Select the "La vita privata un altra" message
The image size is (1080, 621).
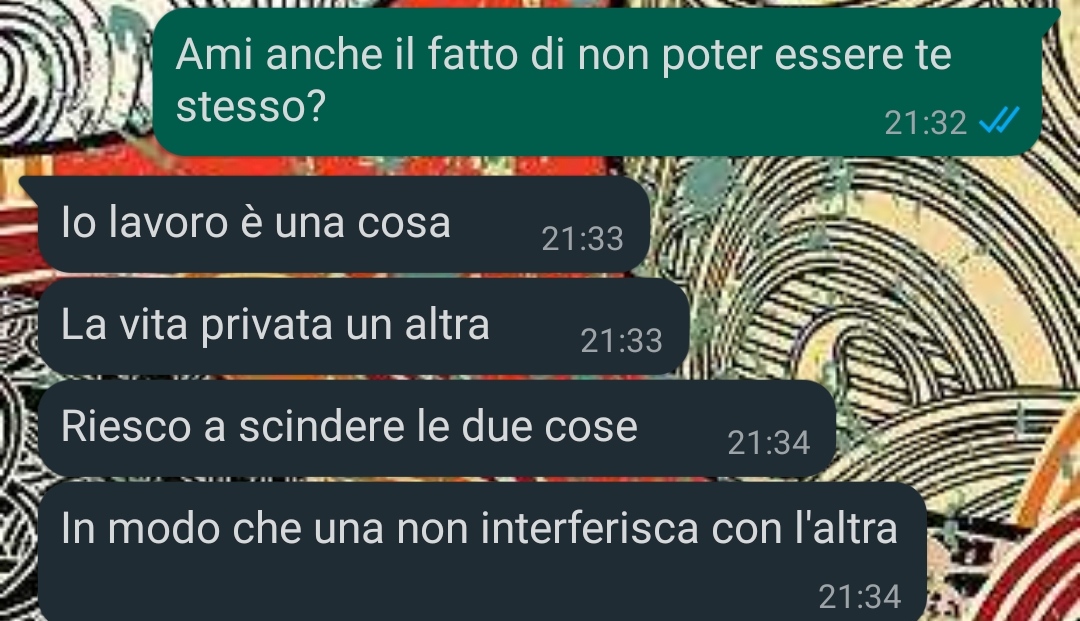(x=363, y=326)
